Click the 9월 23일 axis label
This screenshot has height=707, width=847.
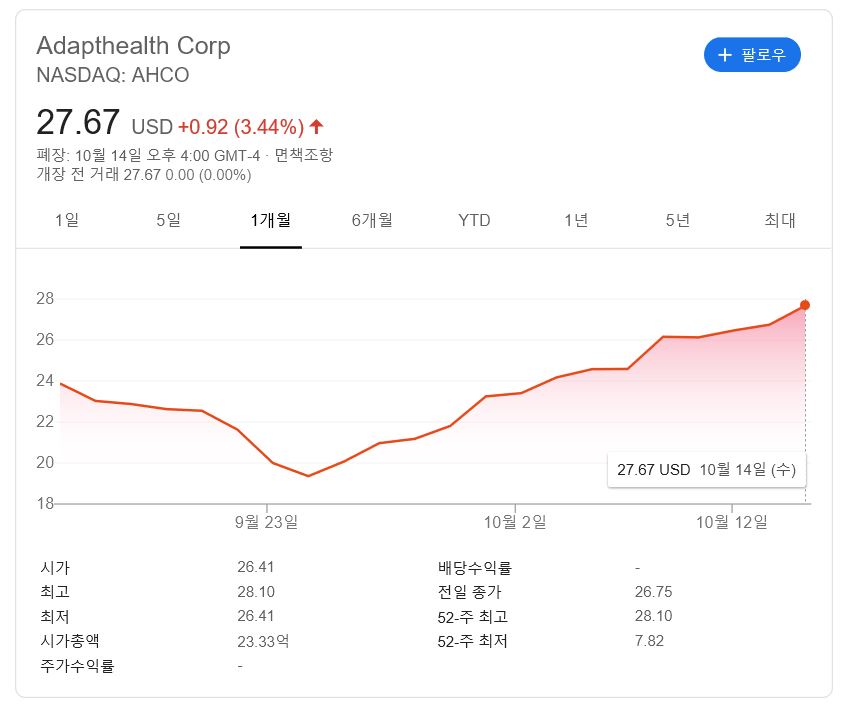(x=266, y=522)
